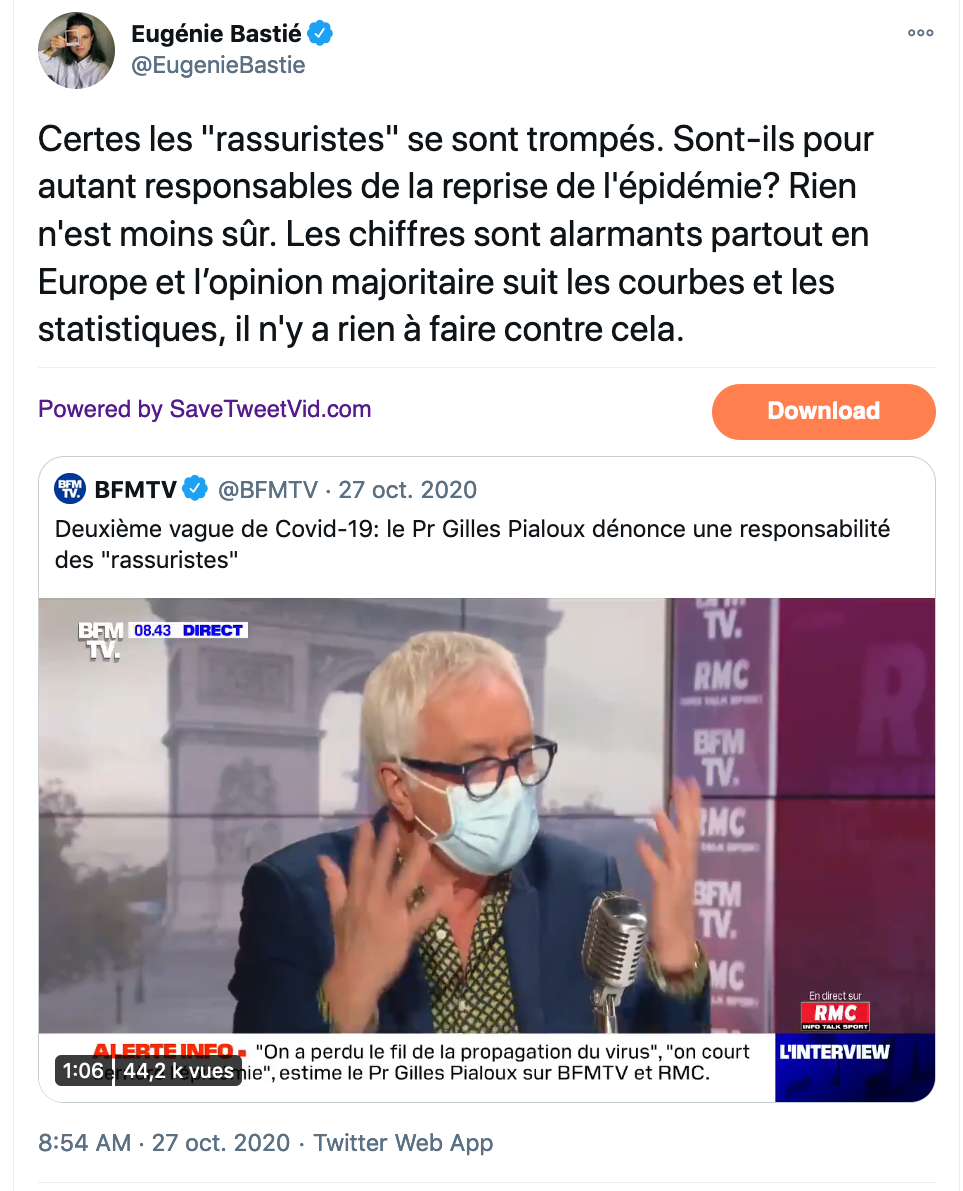
Task: Open the quoted tweet text about Deuxième vague
Action: (x=472, y=544)
